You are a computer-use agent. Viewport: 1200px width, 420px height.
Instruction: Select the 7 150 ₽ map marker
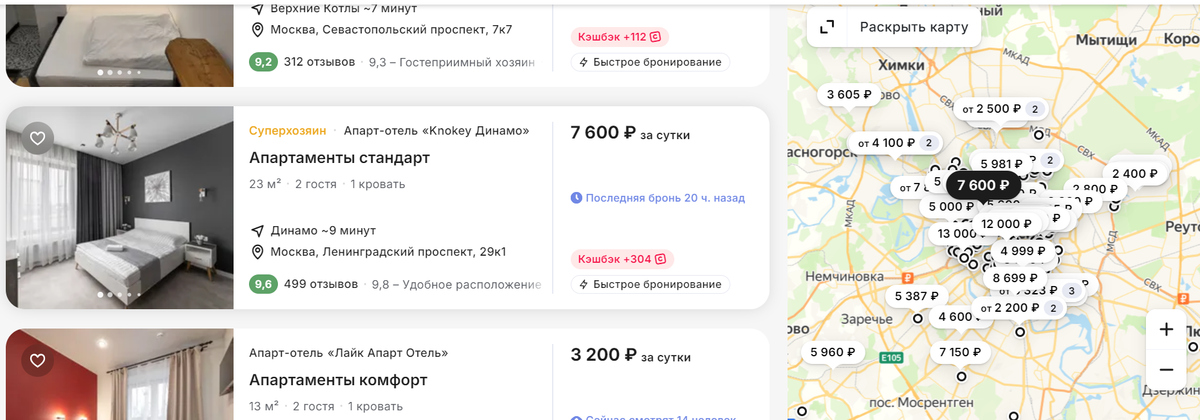coord(961,352)
